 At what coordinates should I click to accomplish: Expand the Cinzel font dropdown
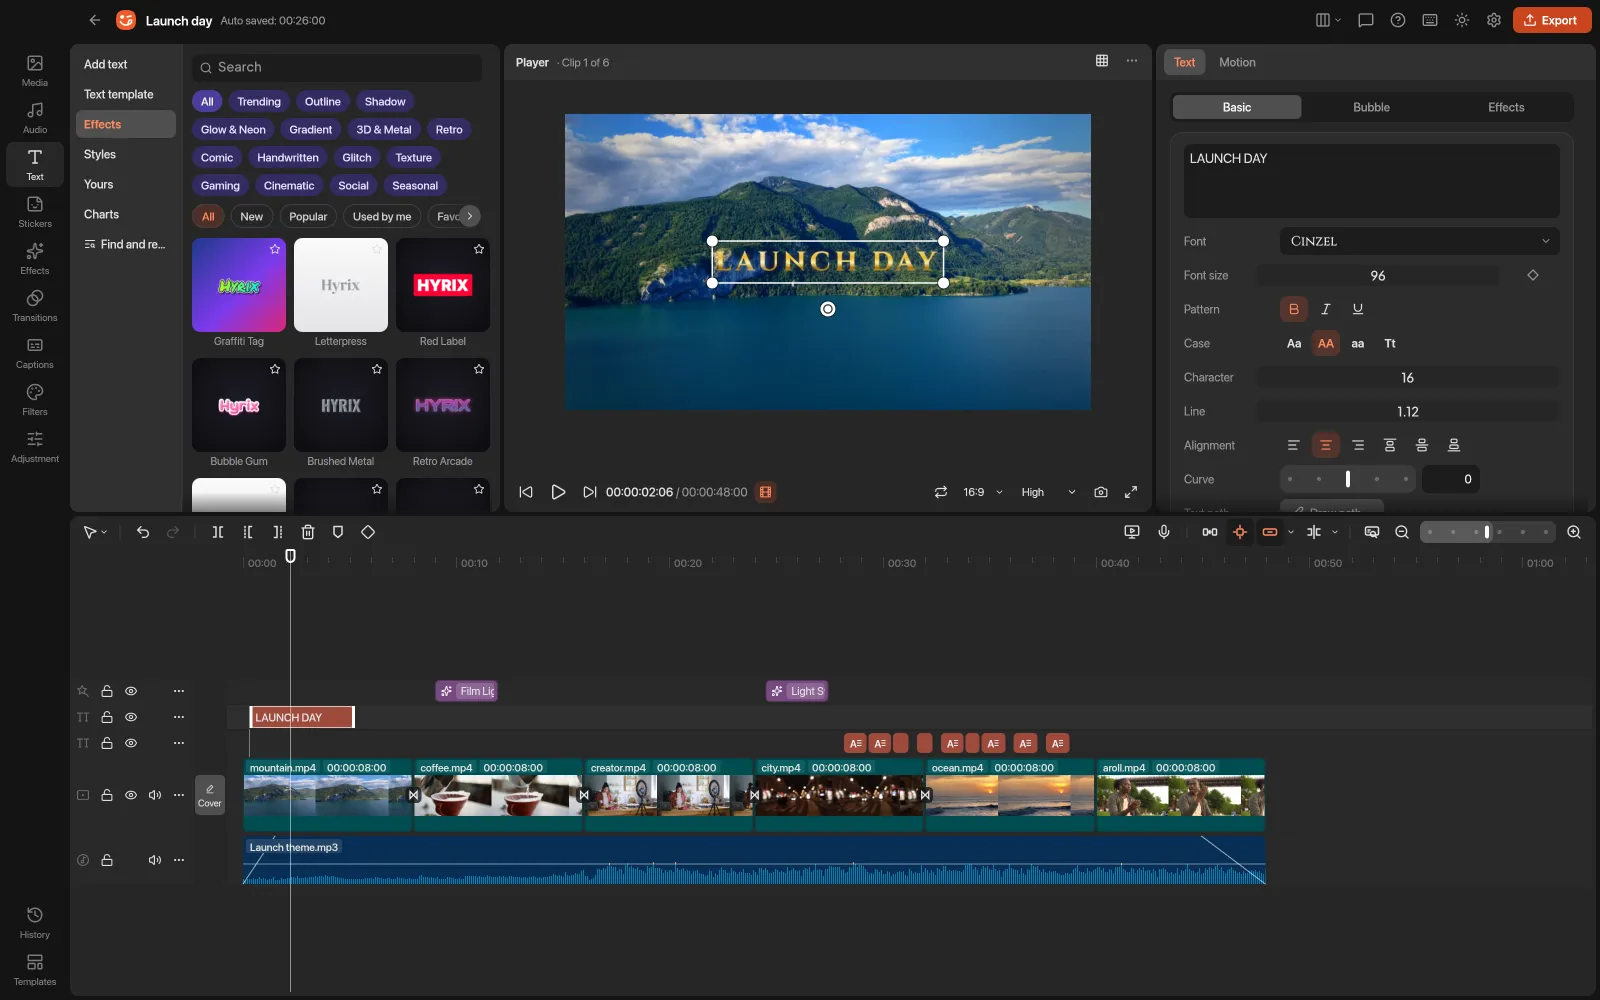point(1420,241)
